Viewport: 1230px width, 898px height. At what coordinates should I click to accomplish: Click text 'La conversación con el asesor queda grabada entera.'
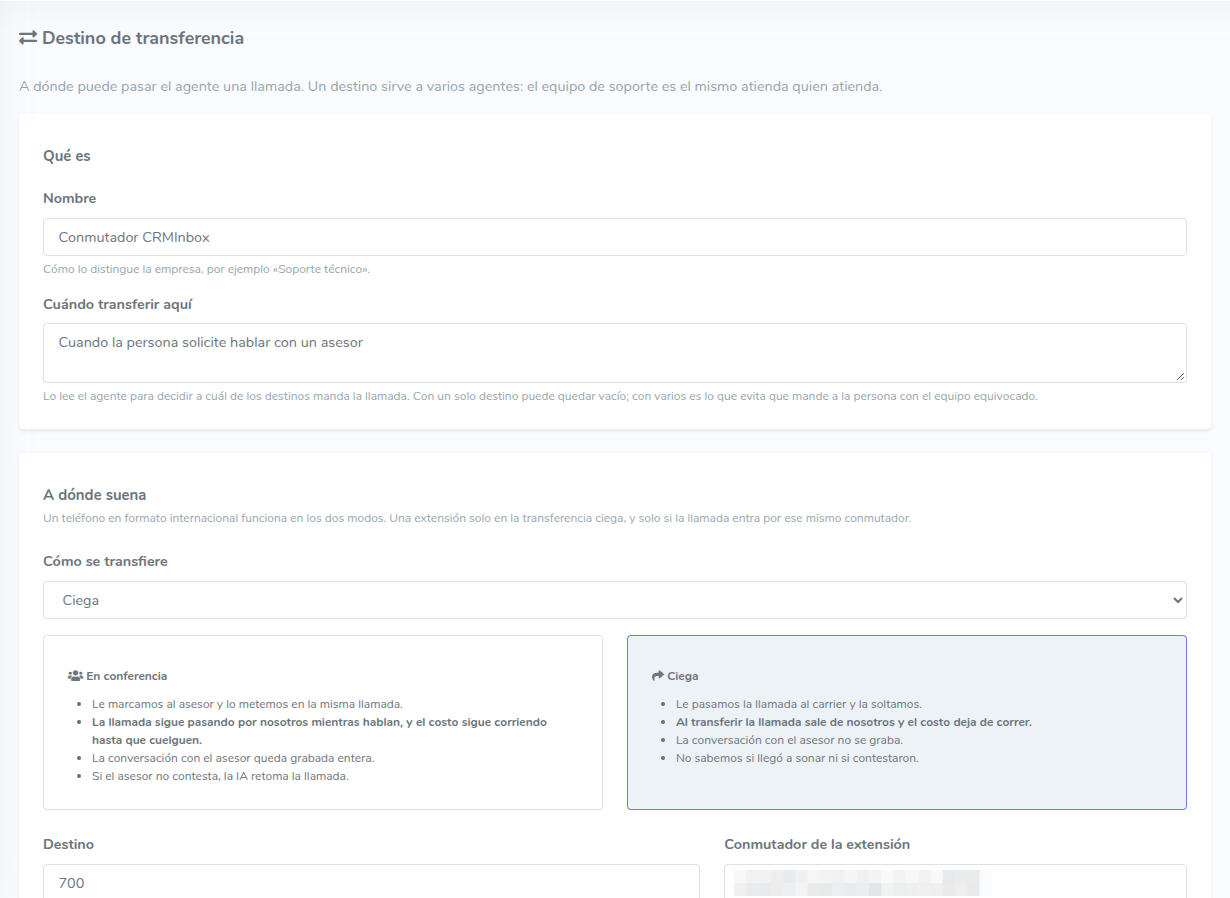(x=233, y=758)
